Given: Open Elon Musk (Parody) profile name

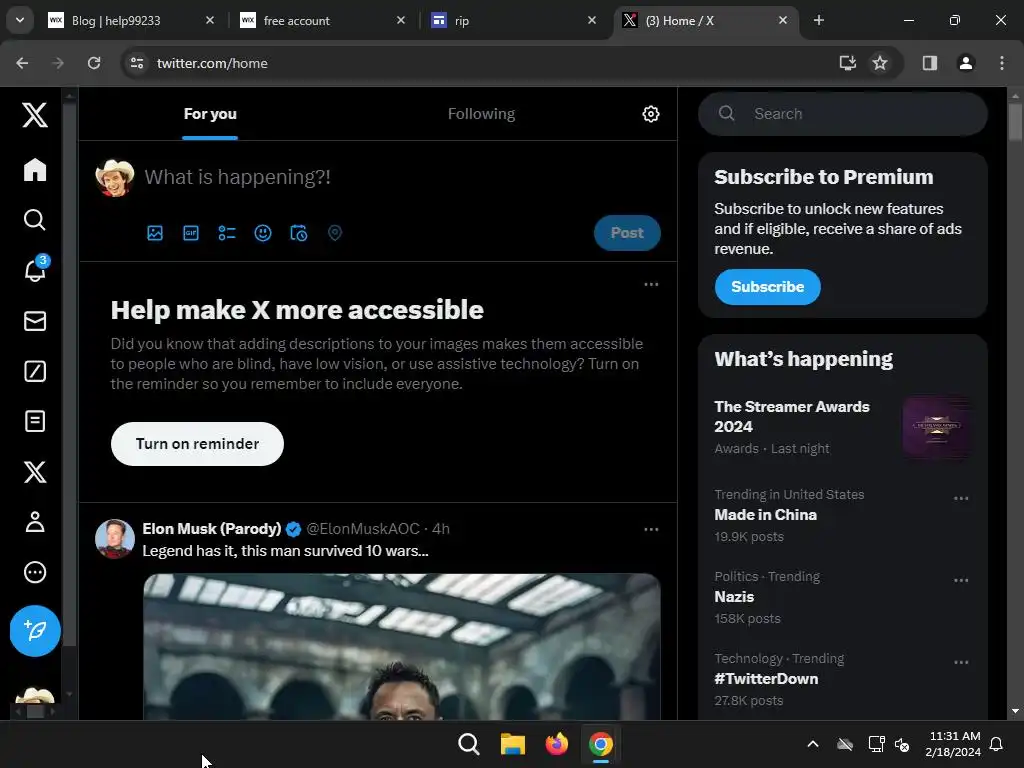Looking at the screenshot, I should tap(212, 528).
